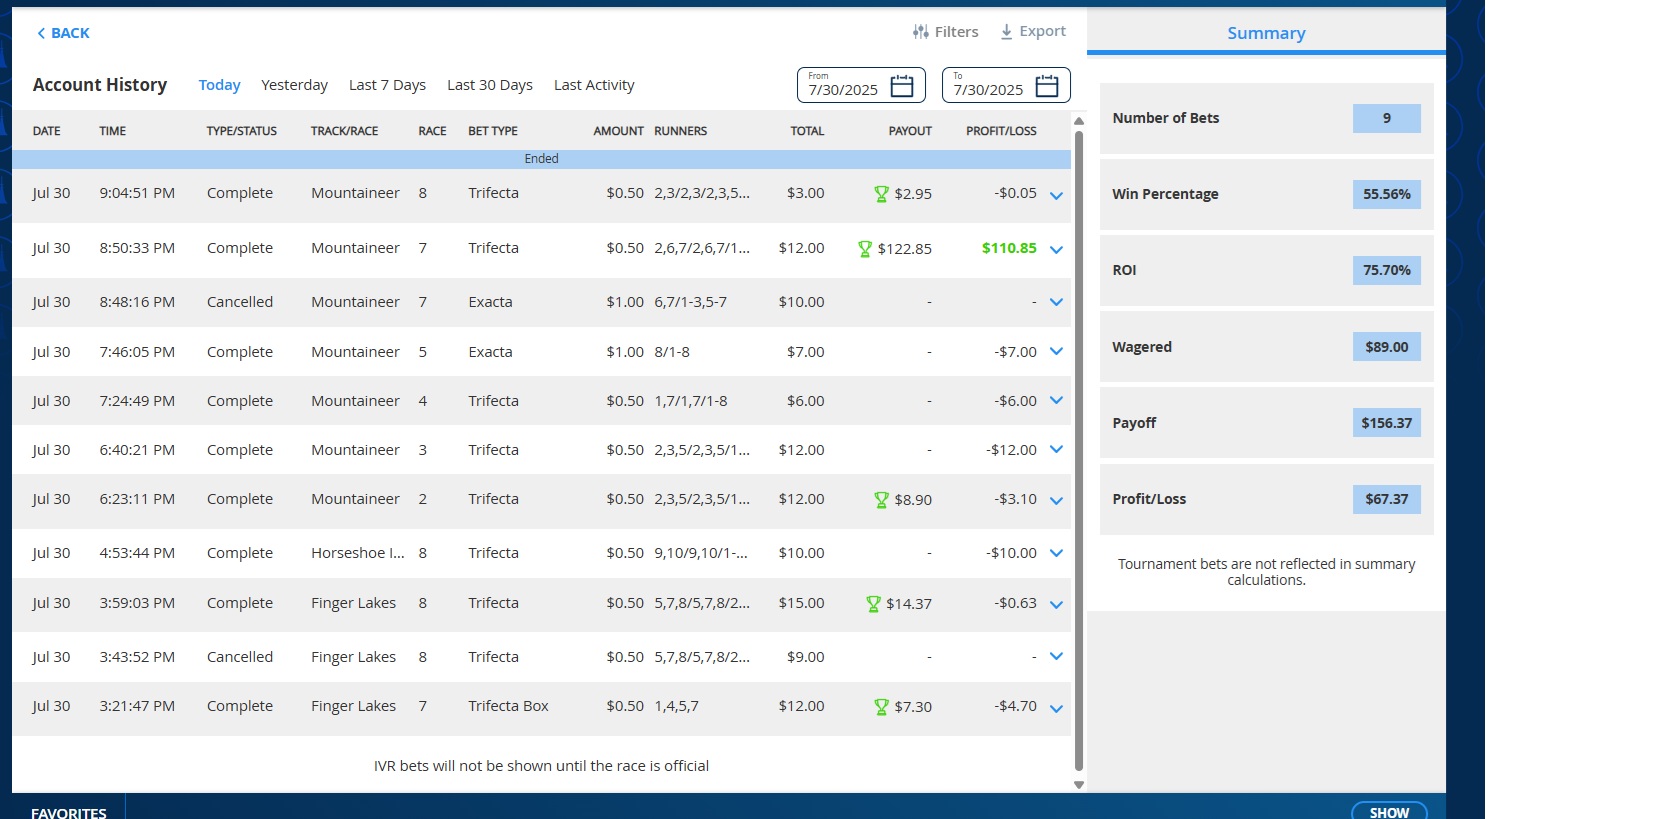1678x819 pixels.
Task: Expand the 3:59:03 PM Finger Lakes bet
Action: pyautogui.click(x=1056, y=605)
